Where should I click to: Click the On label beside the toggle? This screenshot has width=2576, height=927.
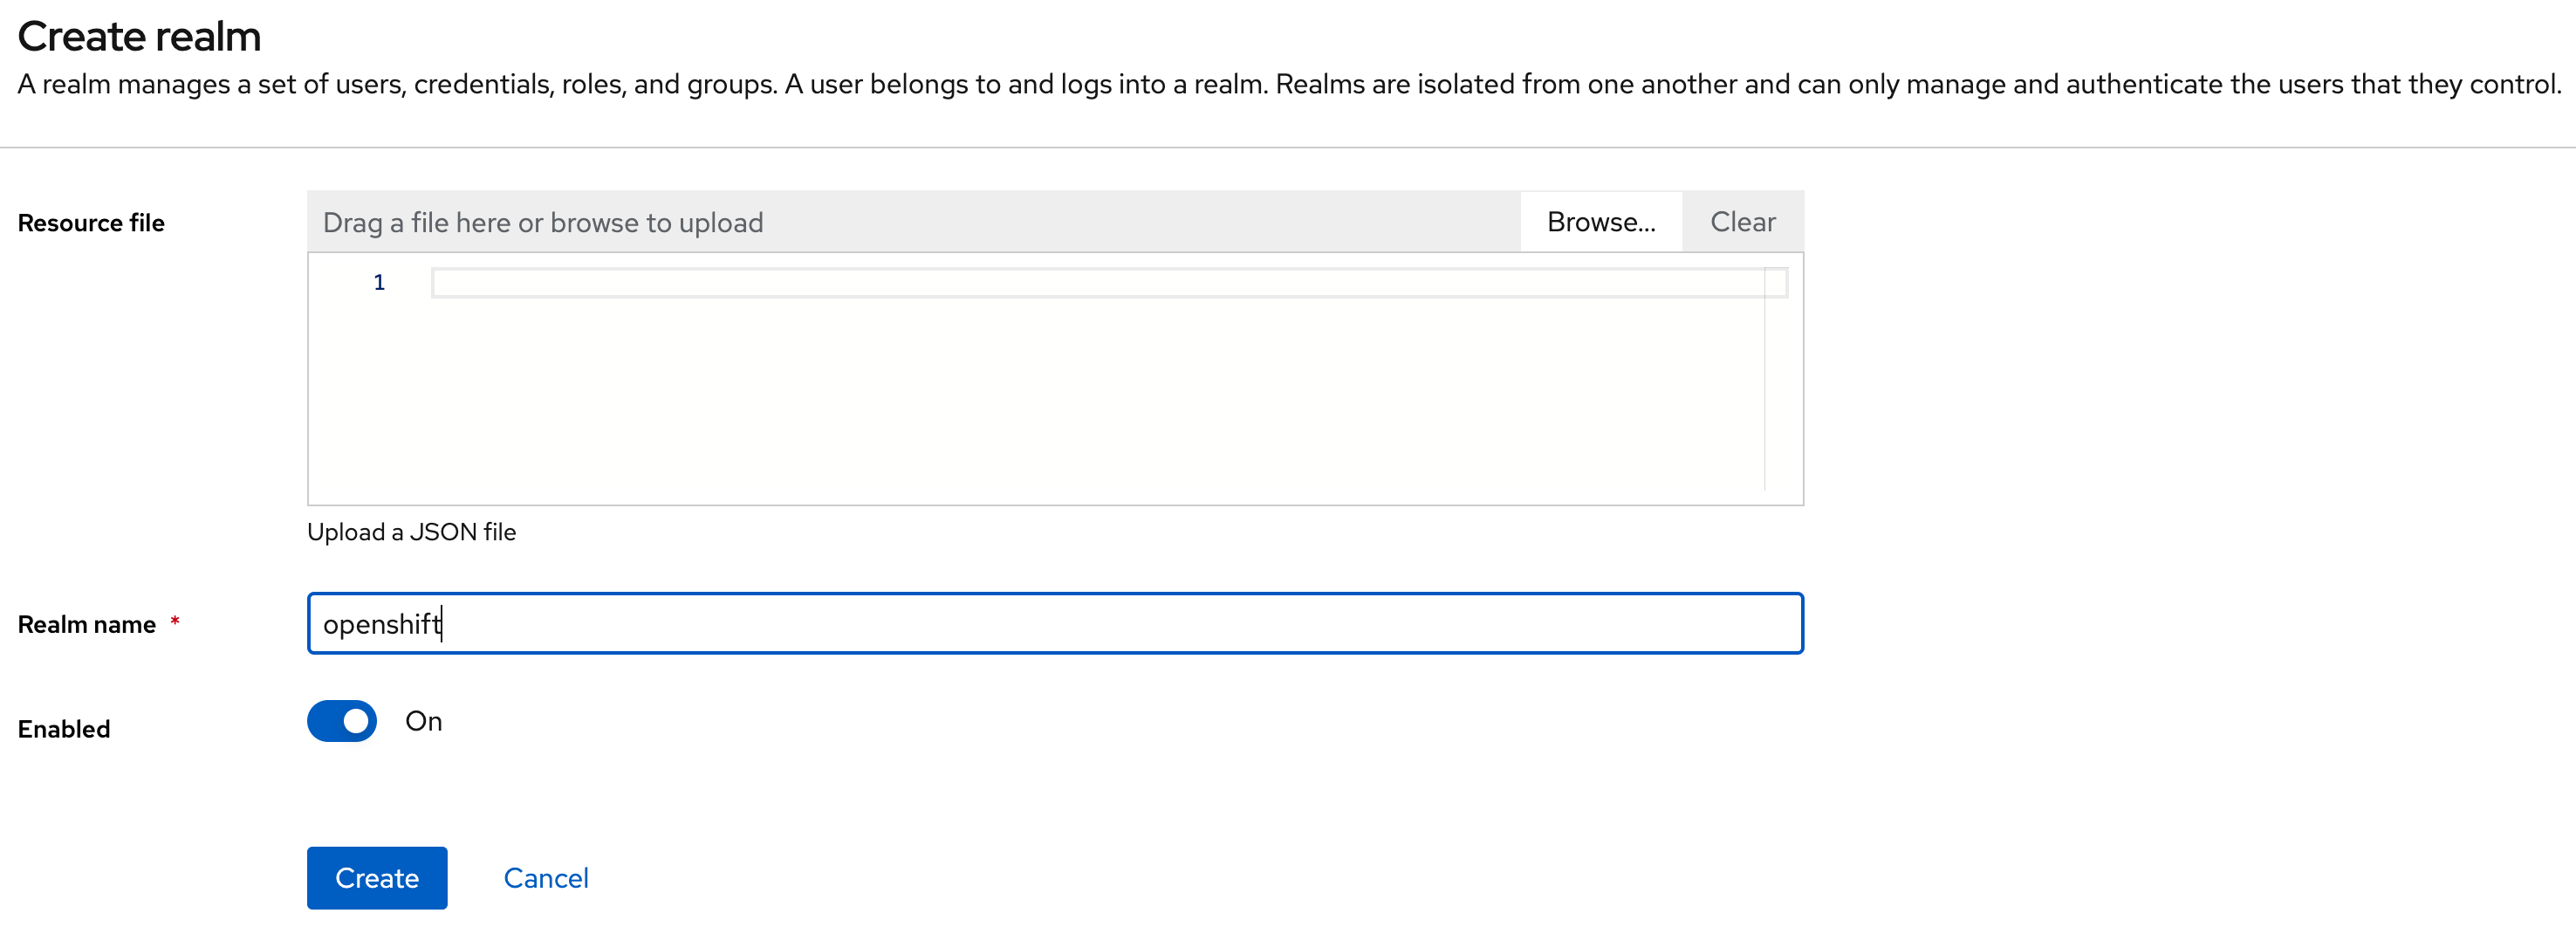click(423, 721)
